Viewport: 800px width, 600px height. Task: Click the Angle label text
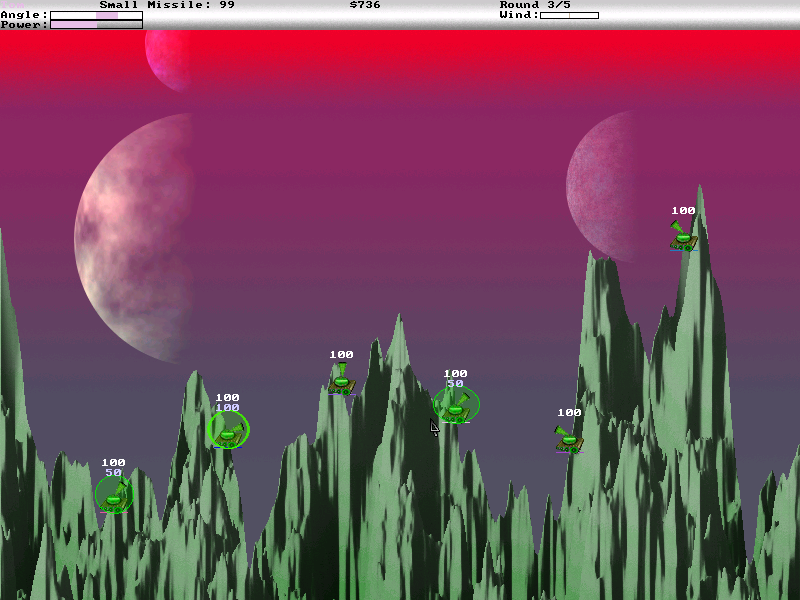coord(24,15)
